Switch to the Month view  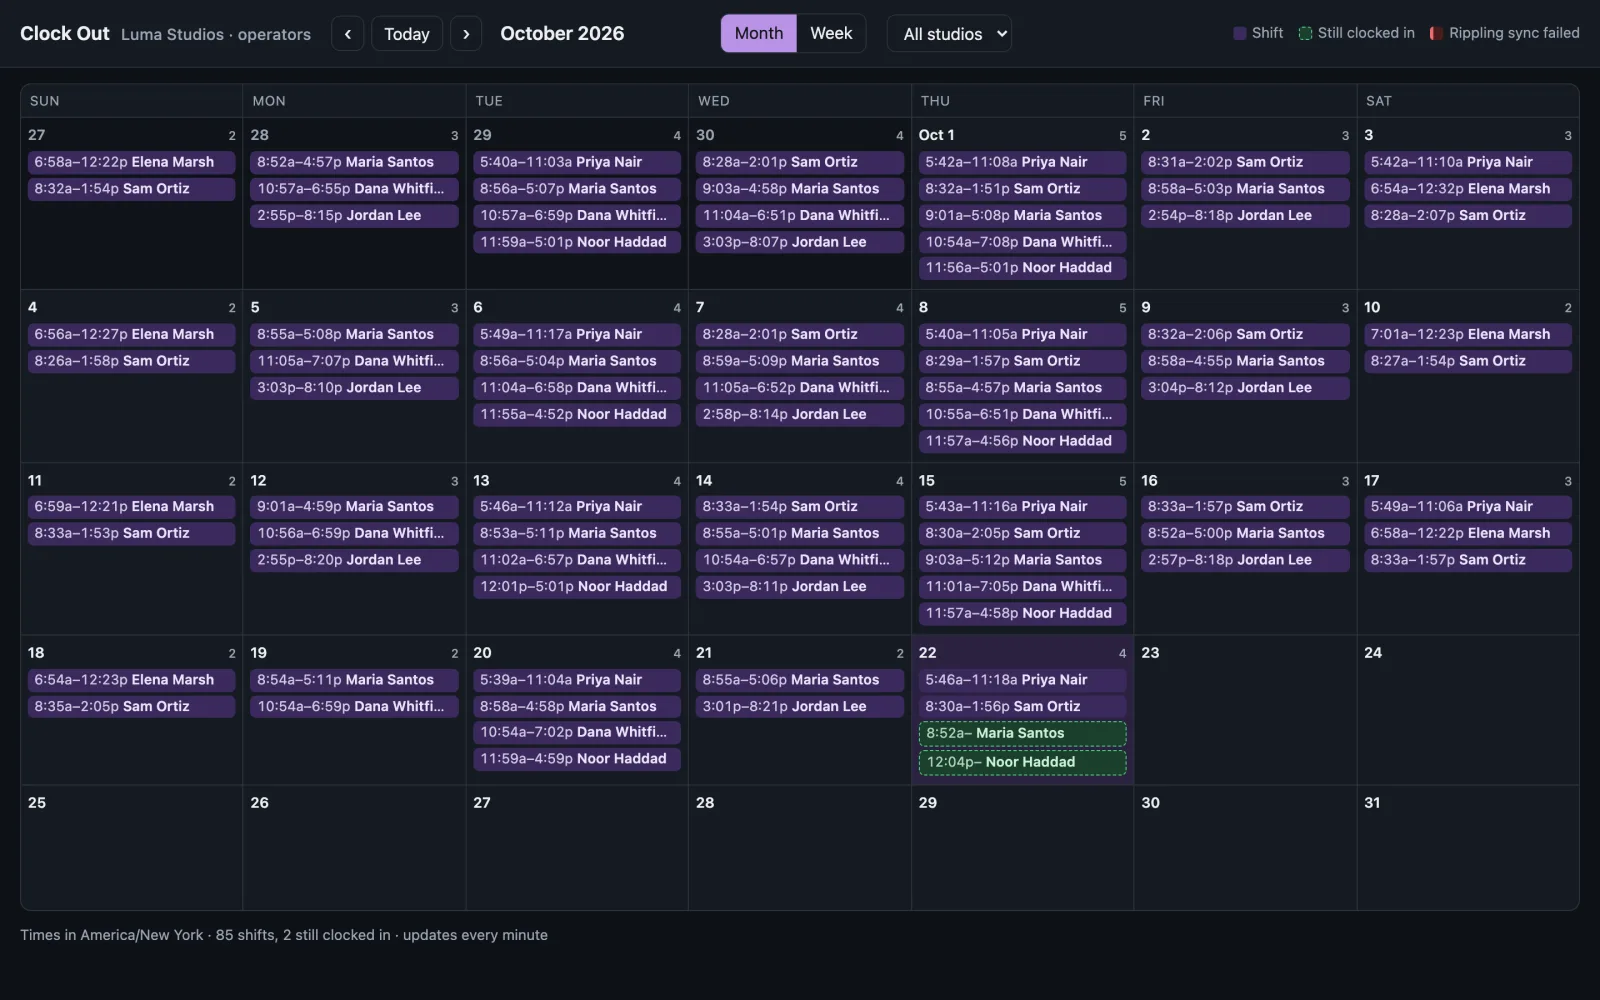pyautogui.click(x=759, y=34)
